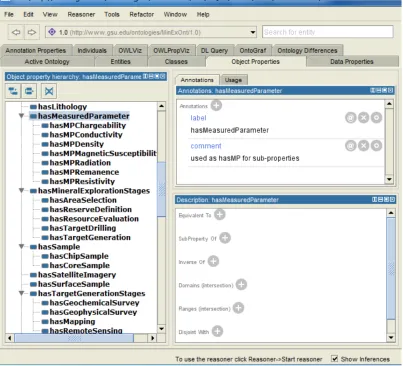Switch to the Entities tab
Viewport: 403px width, 366px height.
click(x=121, y=62)
